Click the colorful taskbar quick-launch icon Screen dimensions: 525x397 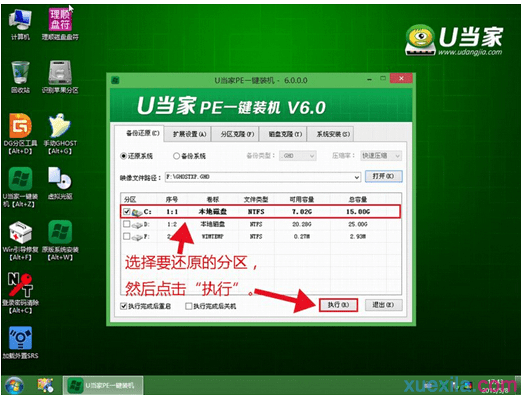45,385
